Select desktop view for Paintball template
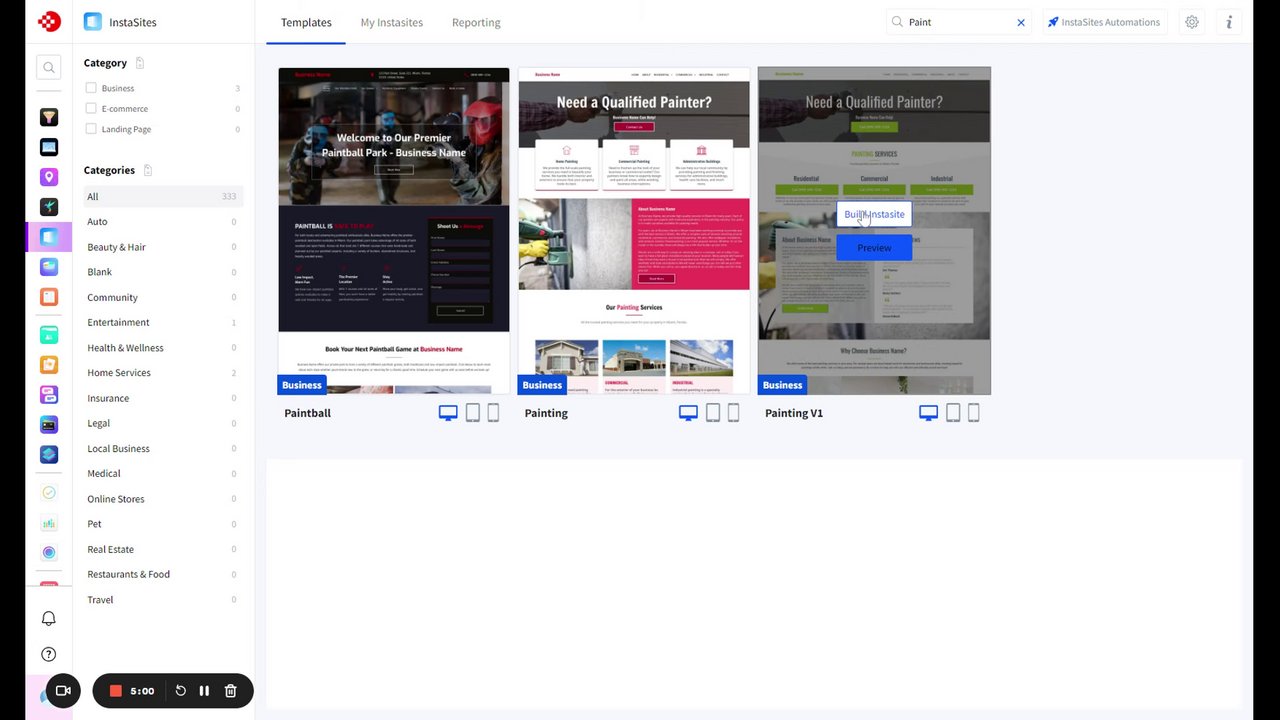Screen dimensions: 1280x720 click(448, 413)
